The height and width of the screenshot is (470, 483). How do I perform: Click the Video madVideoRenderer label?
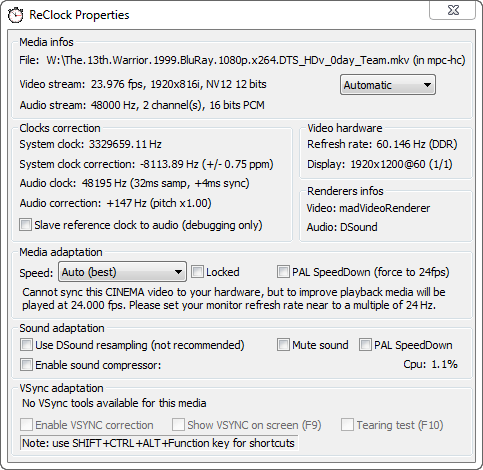coord(368,208)
